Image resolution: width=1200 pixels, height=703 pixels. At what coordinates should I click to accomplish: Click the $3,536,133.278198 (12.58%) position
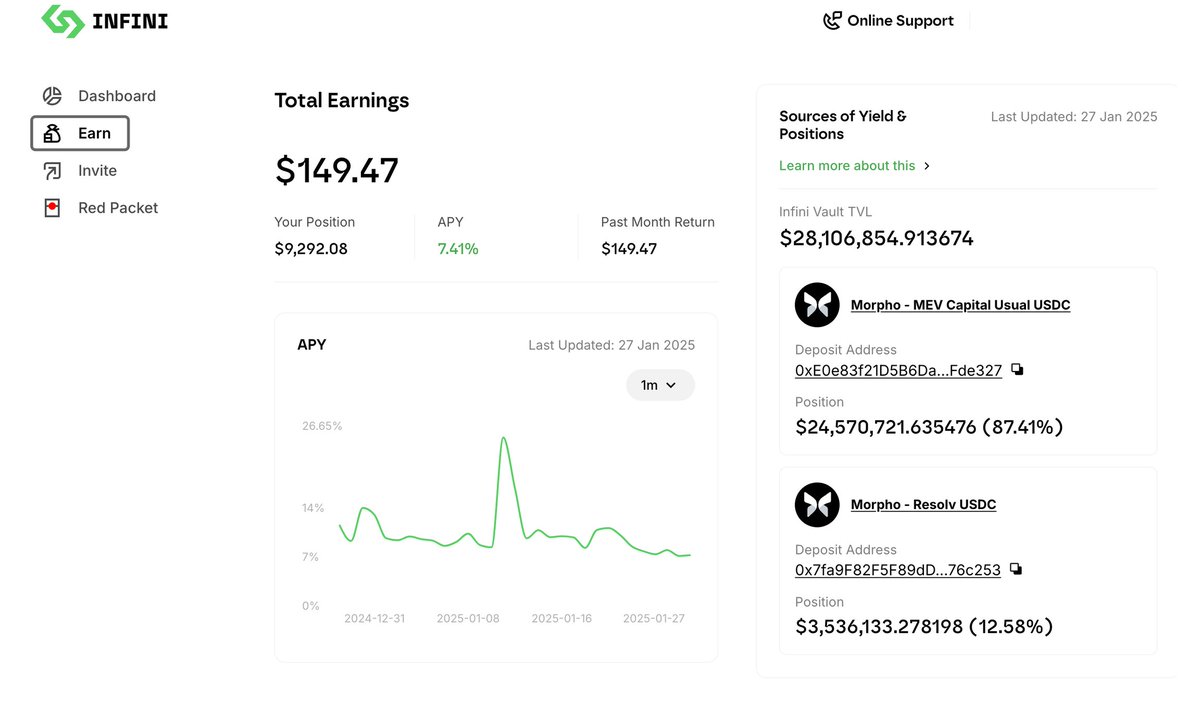tap(924, 627)
